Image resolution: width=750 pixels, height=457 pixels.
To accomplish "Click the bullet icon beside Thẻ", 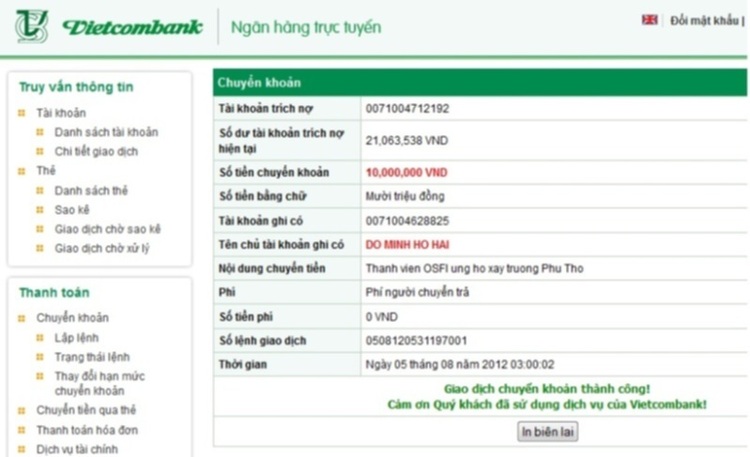I will [x=22, y=171].
